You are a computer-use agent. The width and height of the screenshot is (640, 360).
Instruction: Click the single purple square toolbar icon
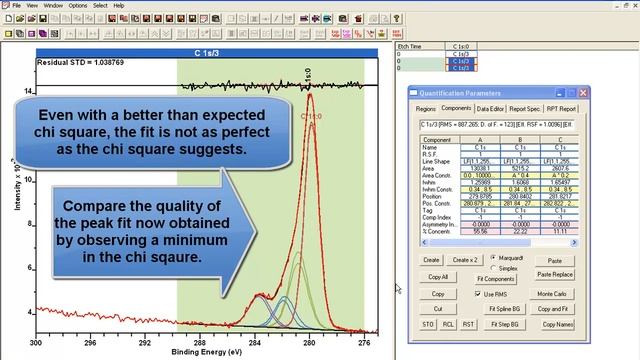tap(31, 33)
